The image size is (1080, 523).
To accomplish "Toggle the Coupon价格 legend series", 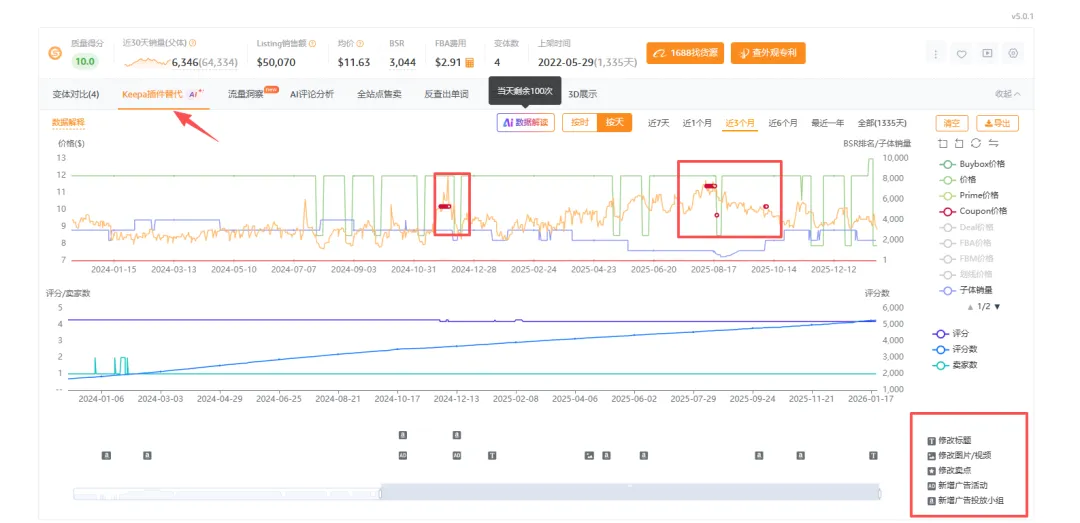I will pyautogui.click(x=973, y=211).
